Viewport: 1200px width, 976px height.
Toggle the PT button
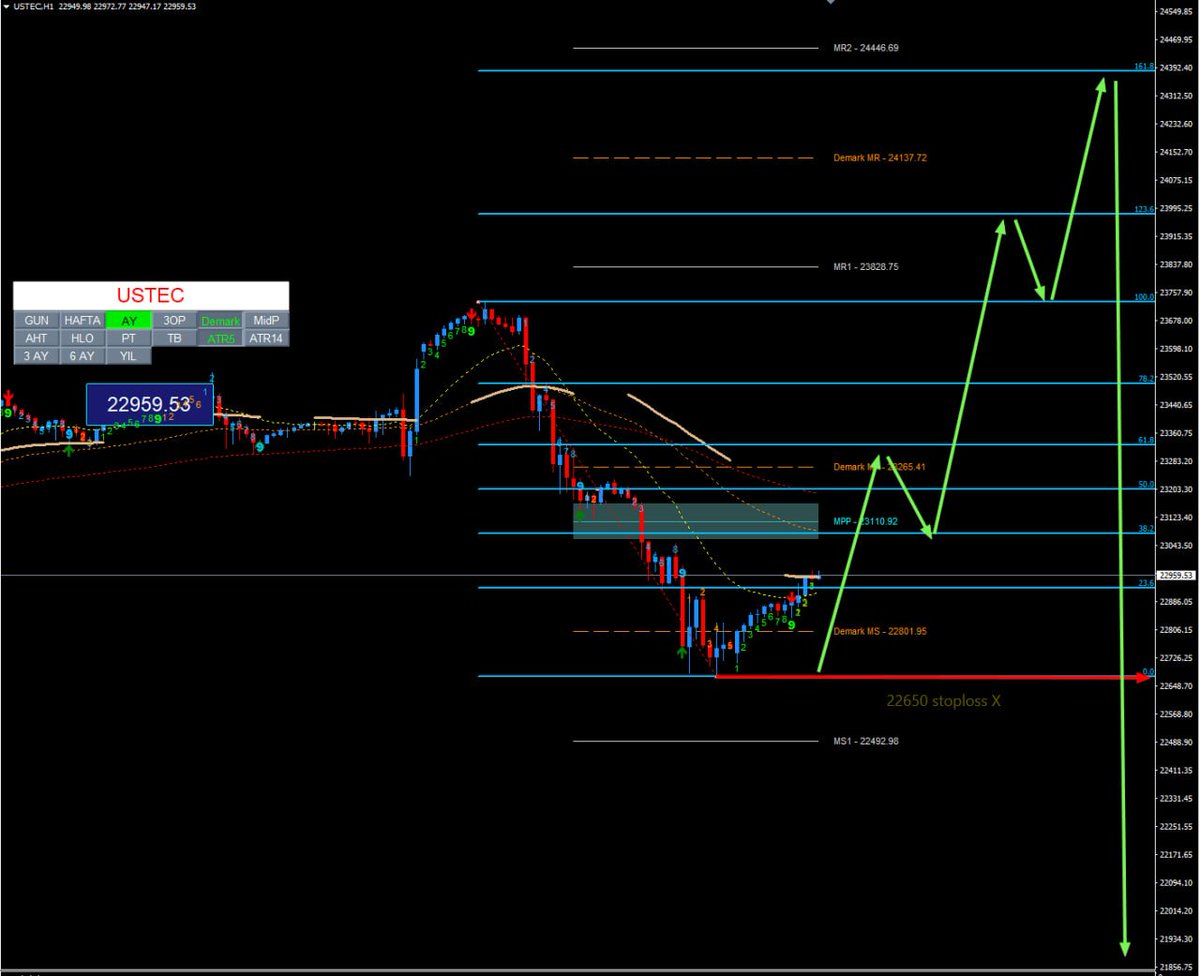click(x=128, y=338)
